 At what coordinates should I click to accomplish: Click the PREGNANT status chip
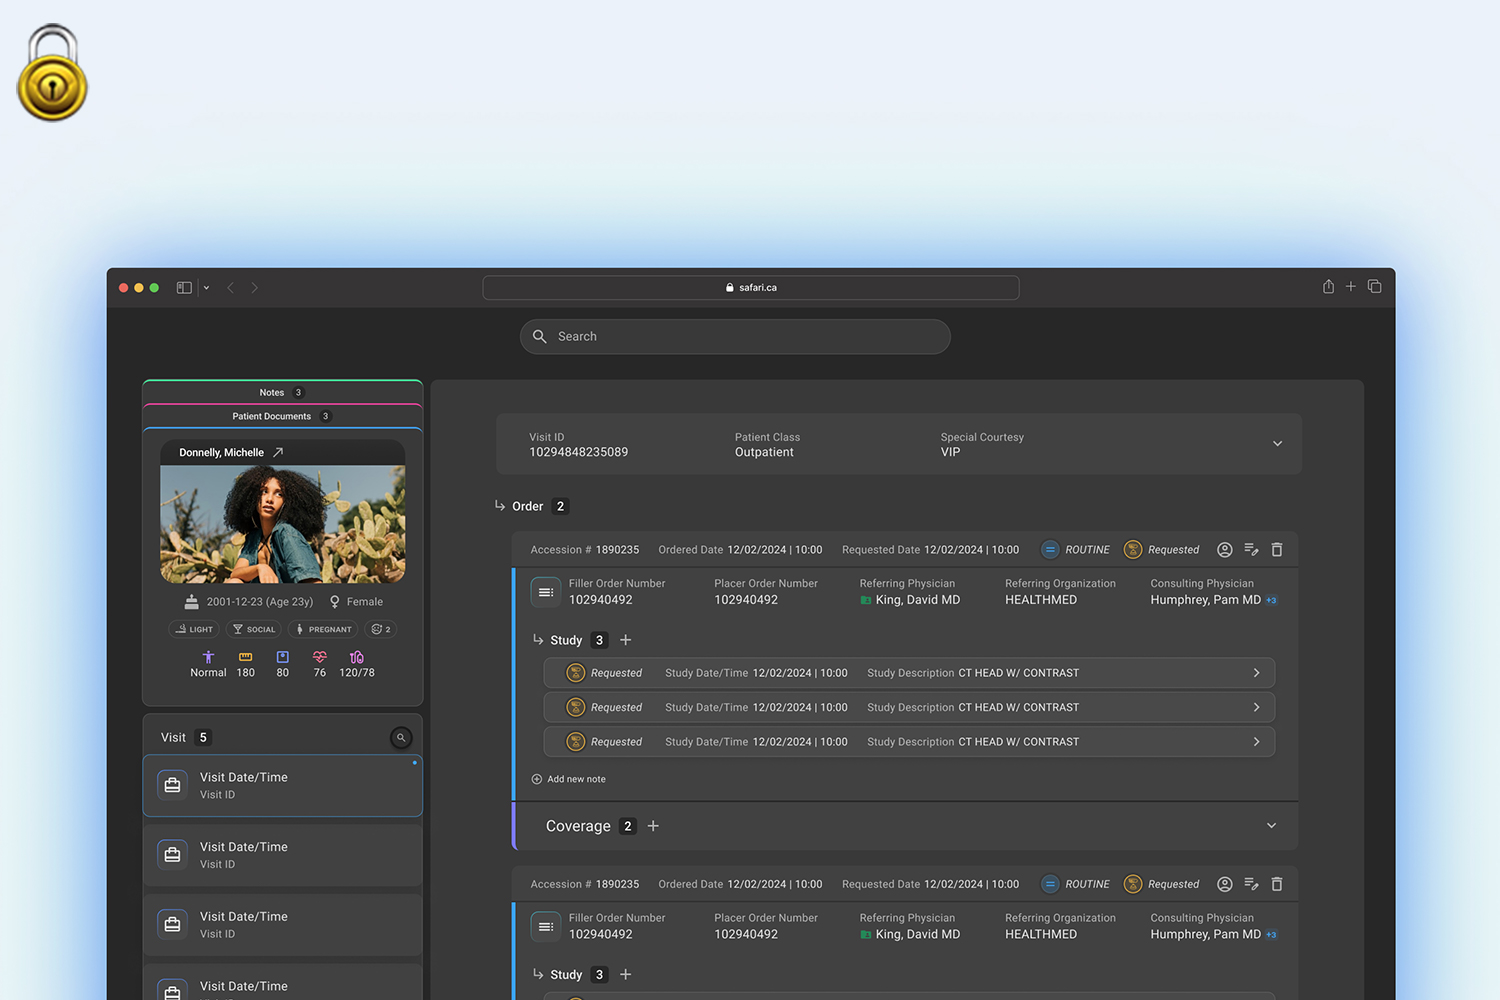323,629
